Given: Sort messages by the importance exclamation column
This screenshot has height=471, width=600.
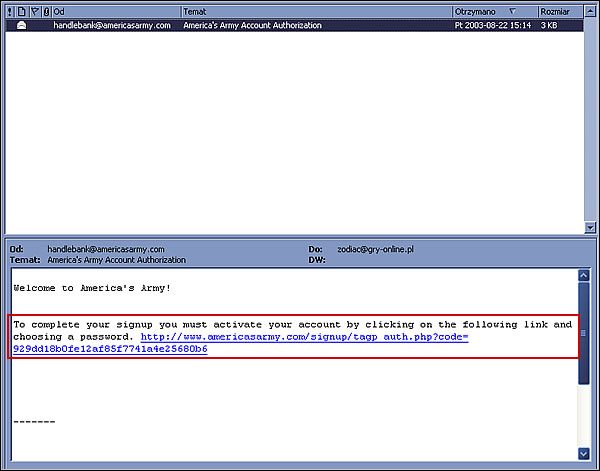Looking at the screenshot, I should click(10, 11).
